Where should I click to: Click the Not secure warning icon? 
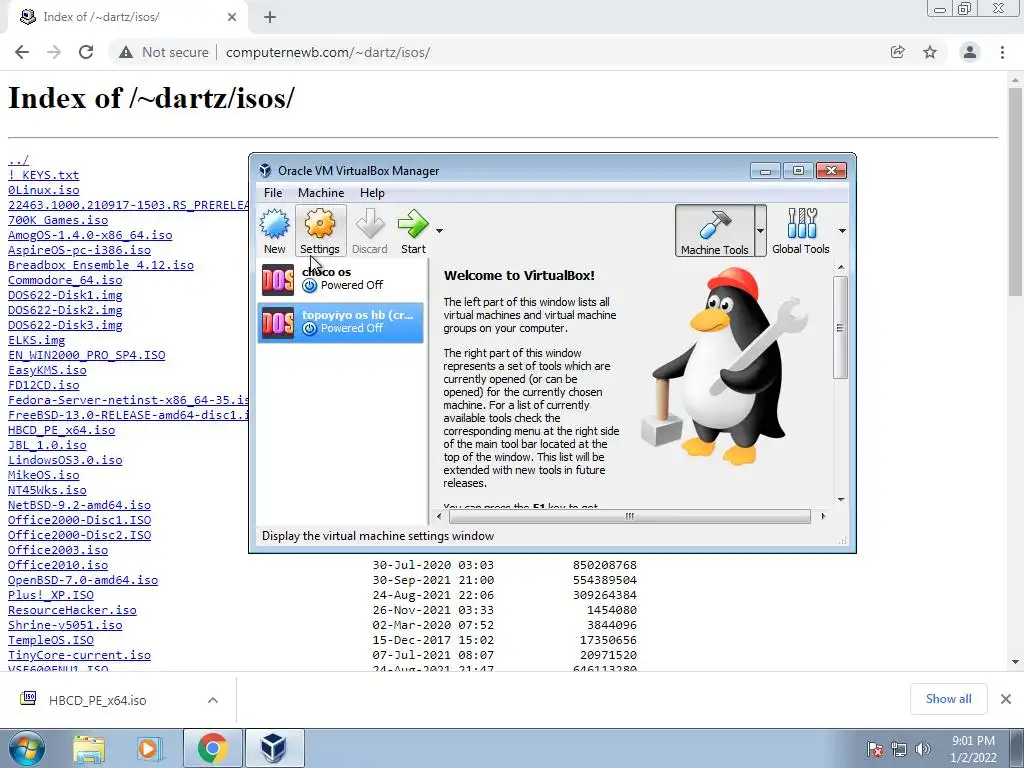[126, 52]
